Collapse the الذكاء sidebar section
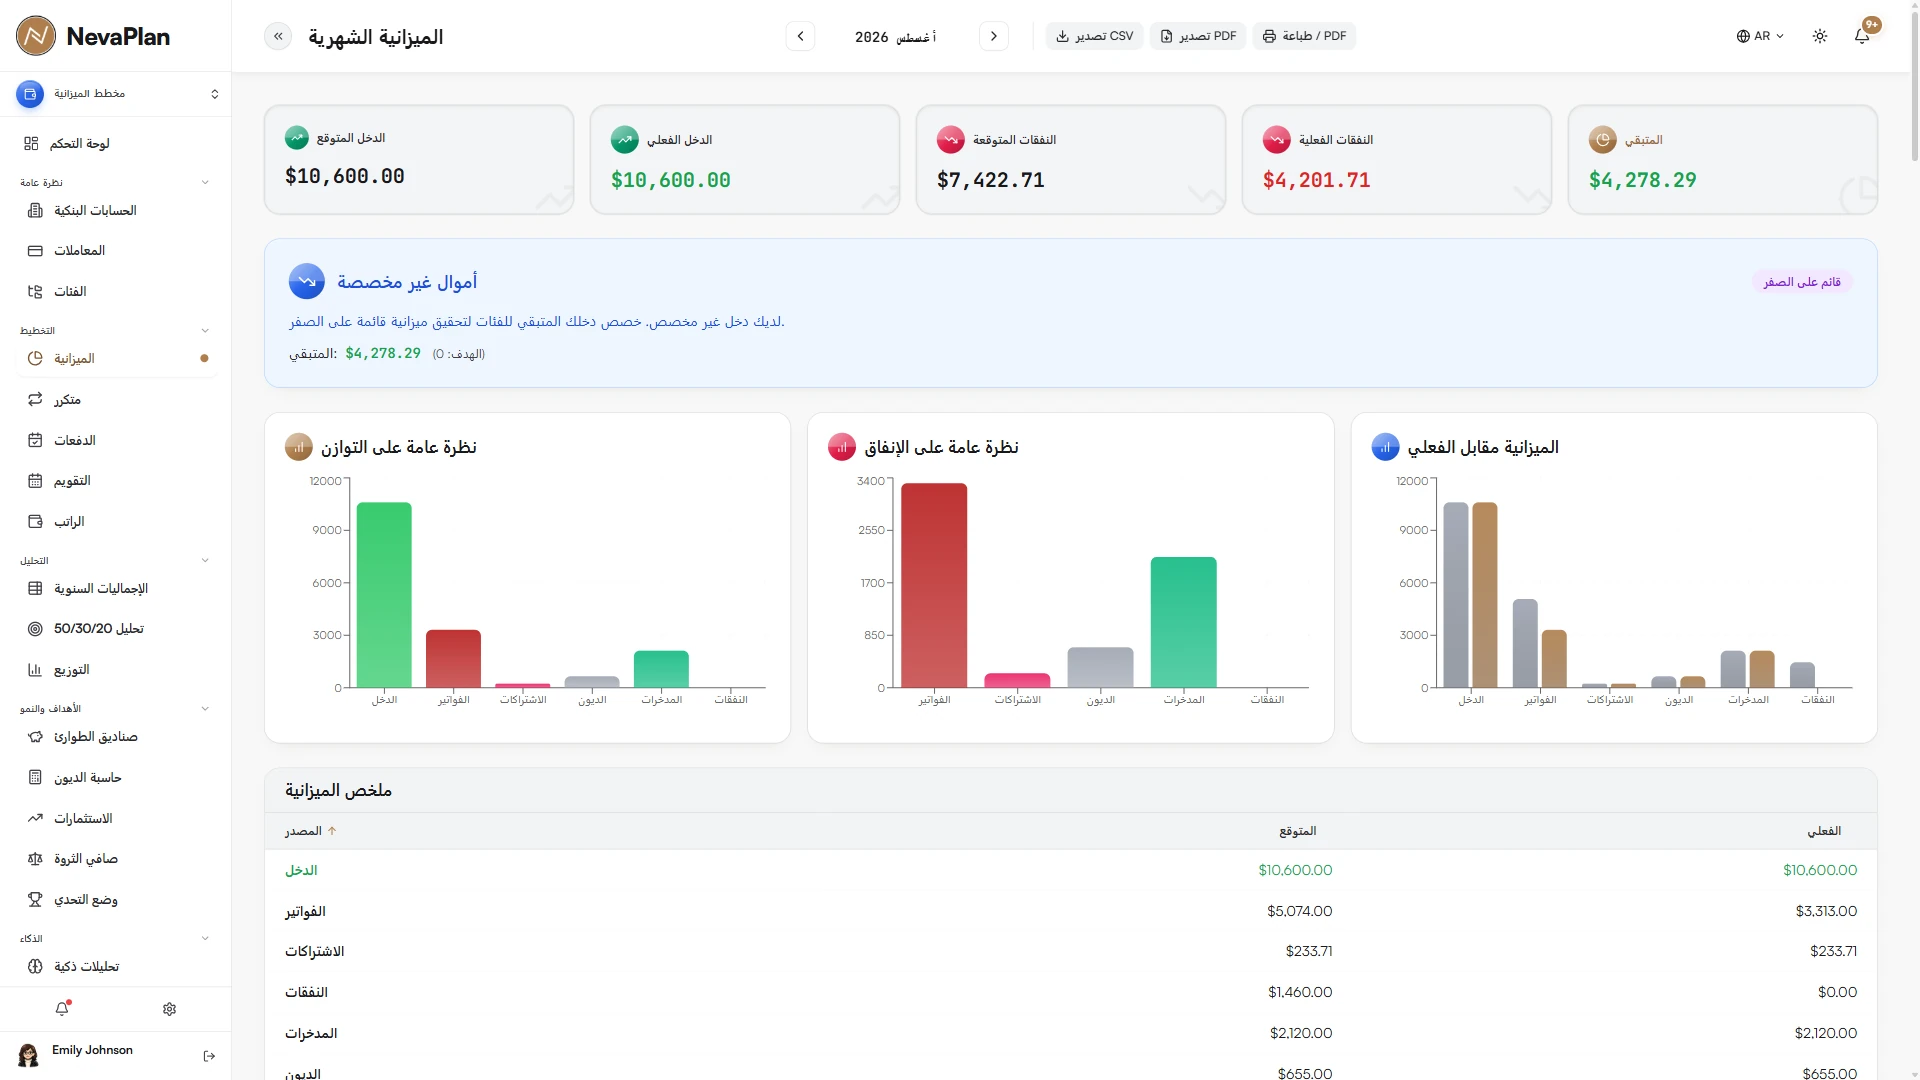 click(x=205, y=938)
